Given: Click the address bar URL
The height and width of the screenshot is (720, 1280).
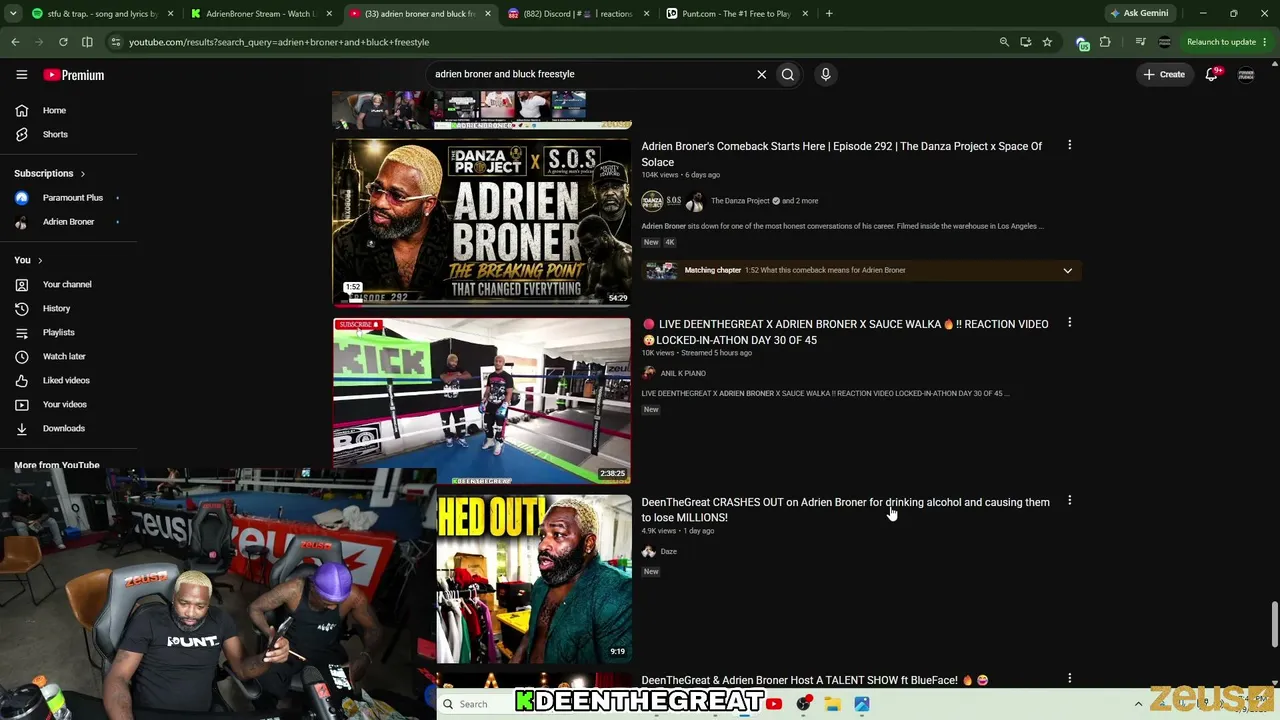Looking at the screenshot, I should pyautogui.click(x=279, y=42).
